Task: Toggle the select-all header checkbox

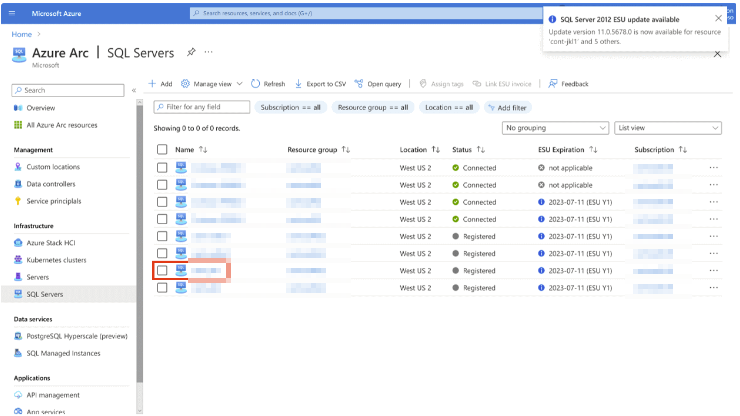Action: (x=162, y=150)
